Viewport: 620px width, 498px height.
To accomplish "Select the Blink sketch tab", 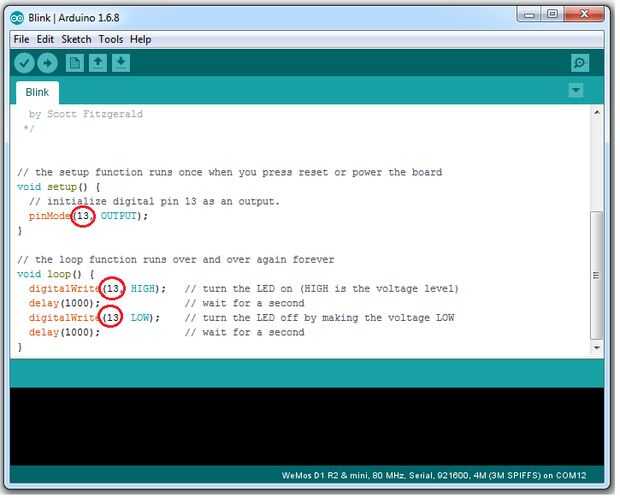I will [37, 93].
